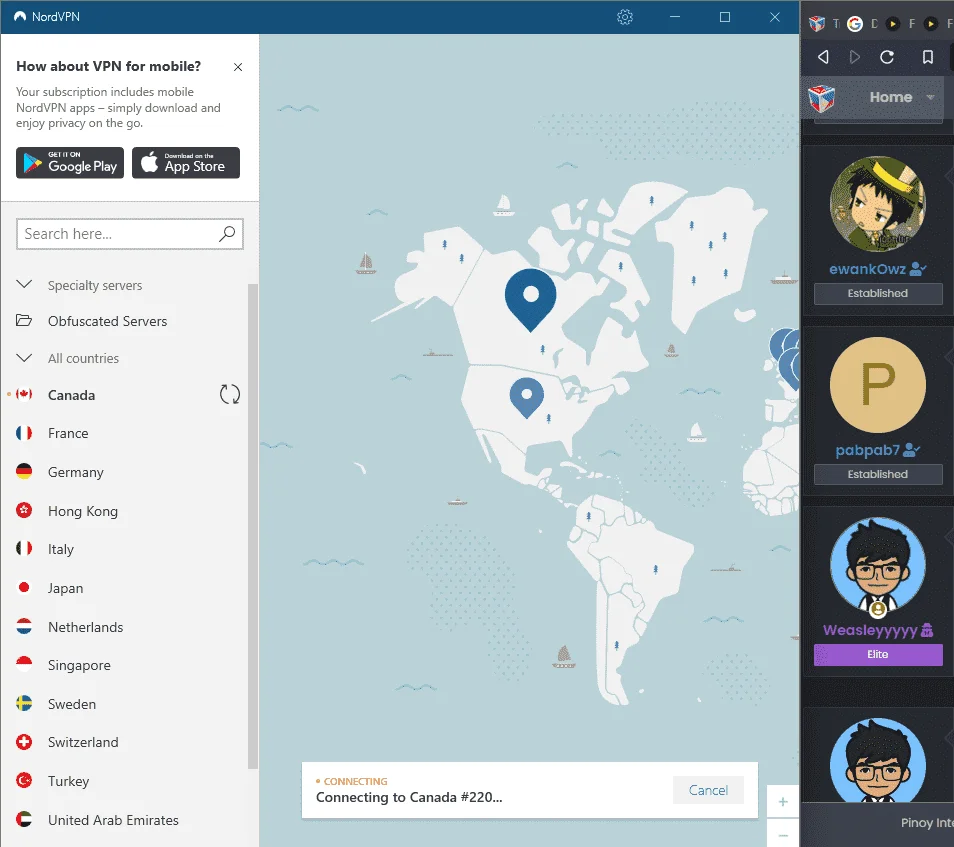Cancel the Canada #220 connection

[x=708, y=790]
